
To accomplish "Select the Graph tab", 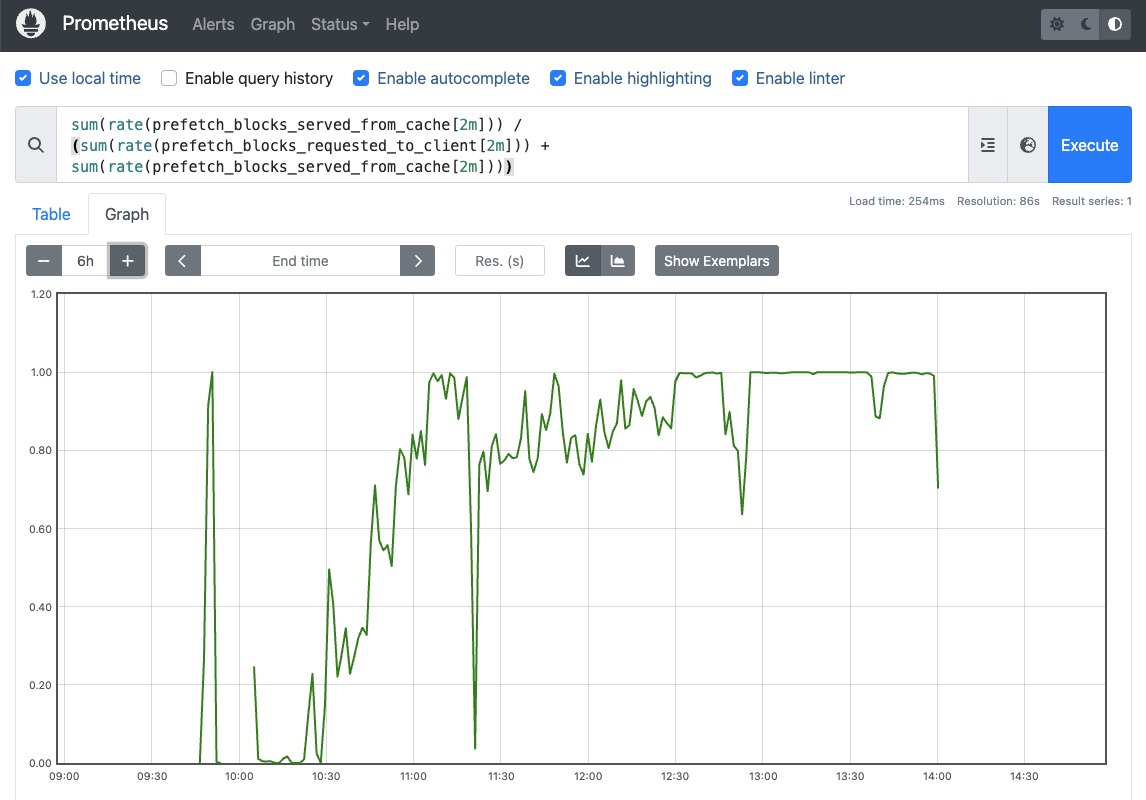I will coord(126,214).
